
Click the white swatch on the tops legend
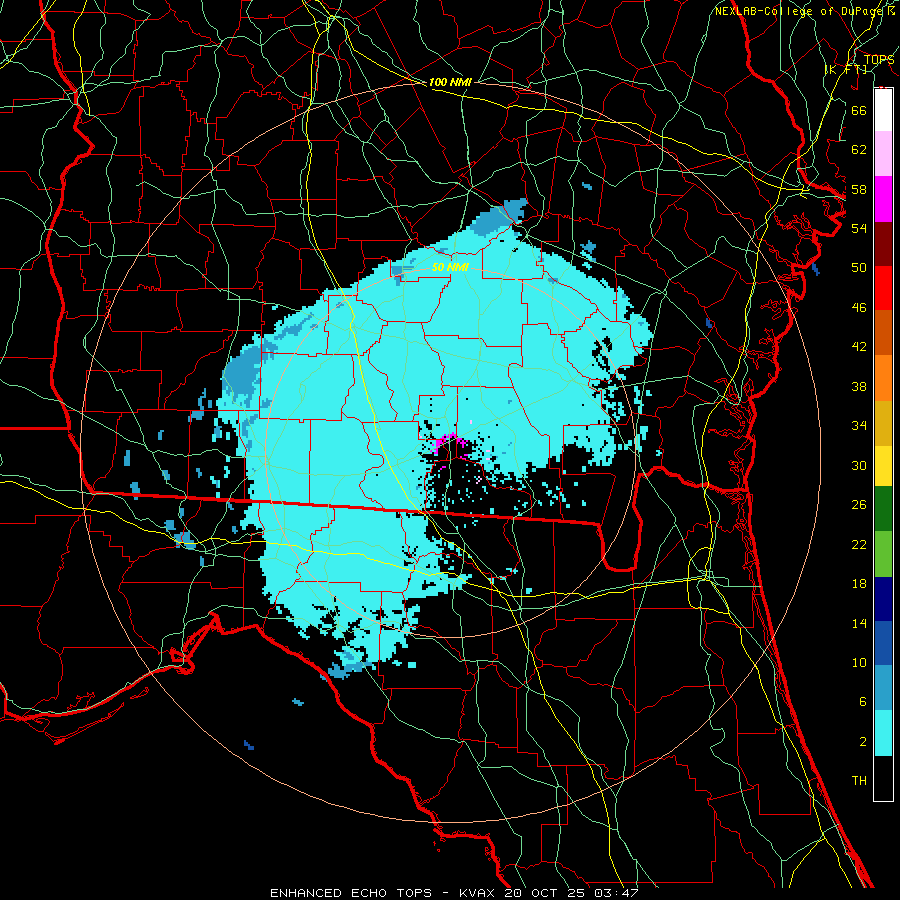coord(883,110)
